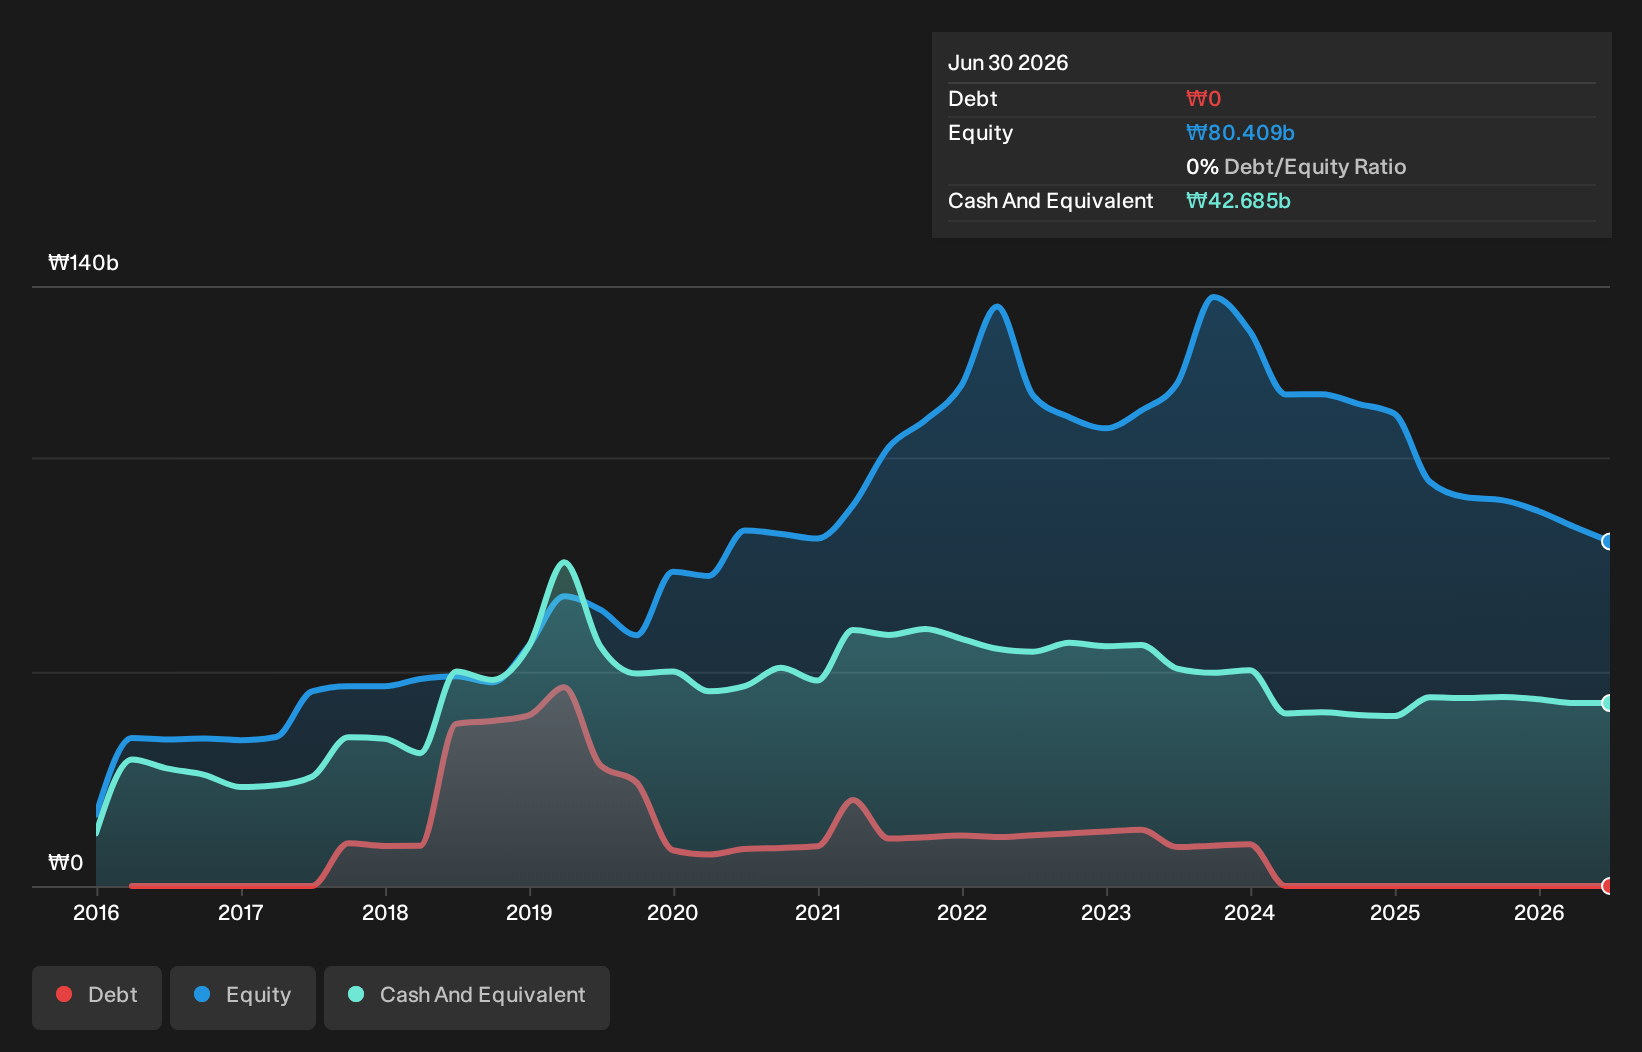Click the red ₩0 debt value in tooltip
This screenshot has width=1642, height=1052.
[1203, 99]
